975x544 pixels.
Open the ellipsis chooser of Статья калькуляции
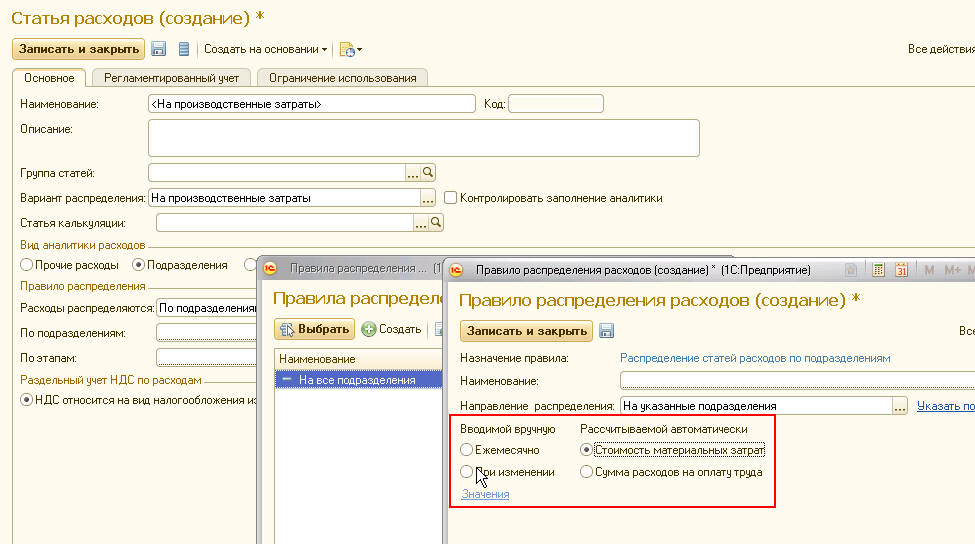[x=421, y=222]
